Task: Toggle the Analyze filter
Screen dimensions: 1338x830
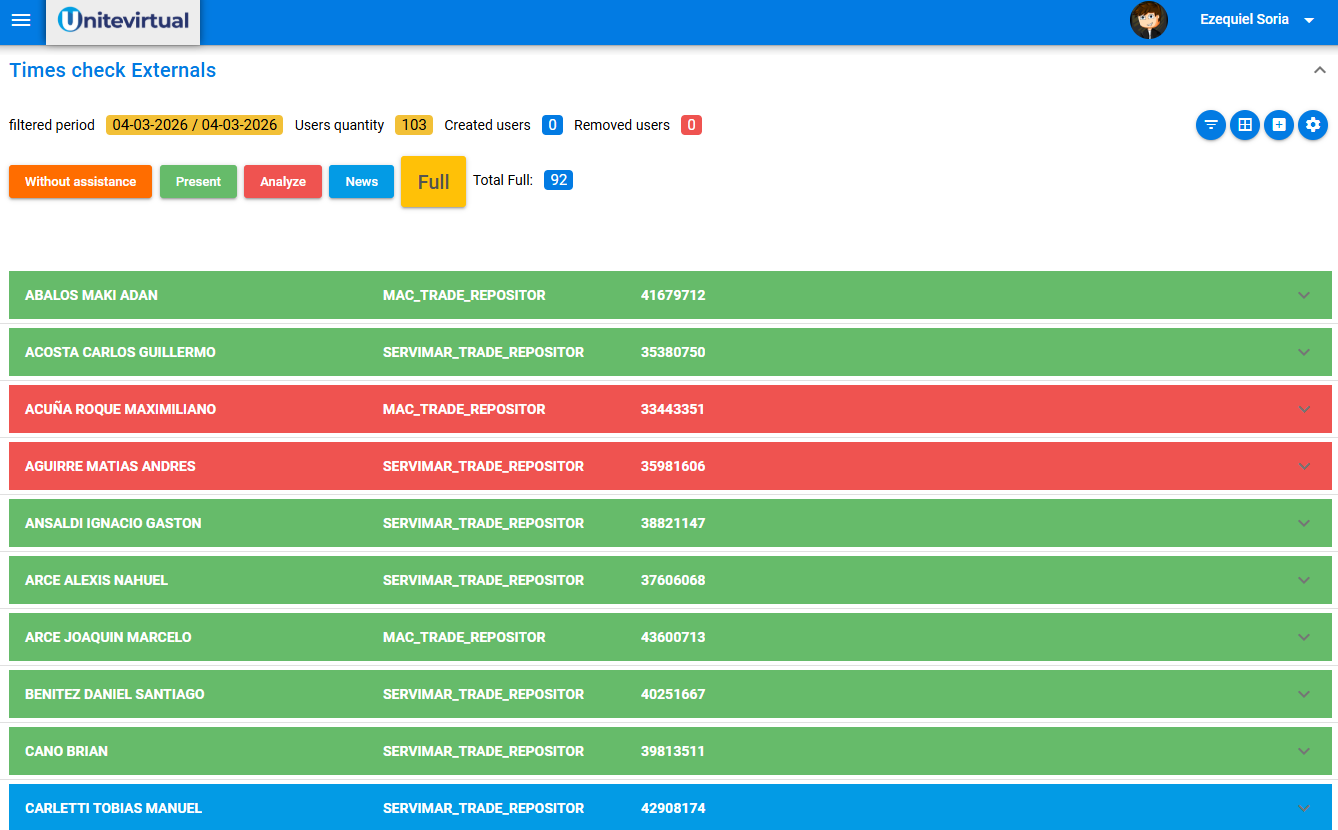Action: coord(282,181)
